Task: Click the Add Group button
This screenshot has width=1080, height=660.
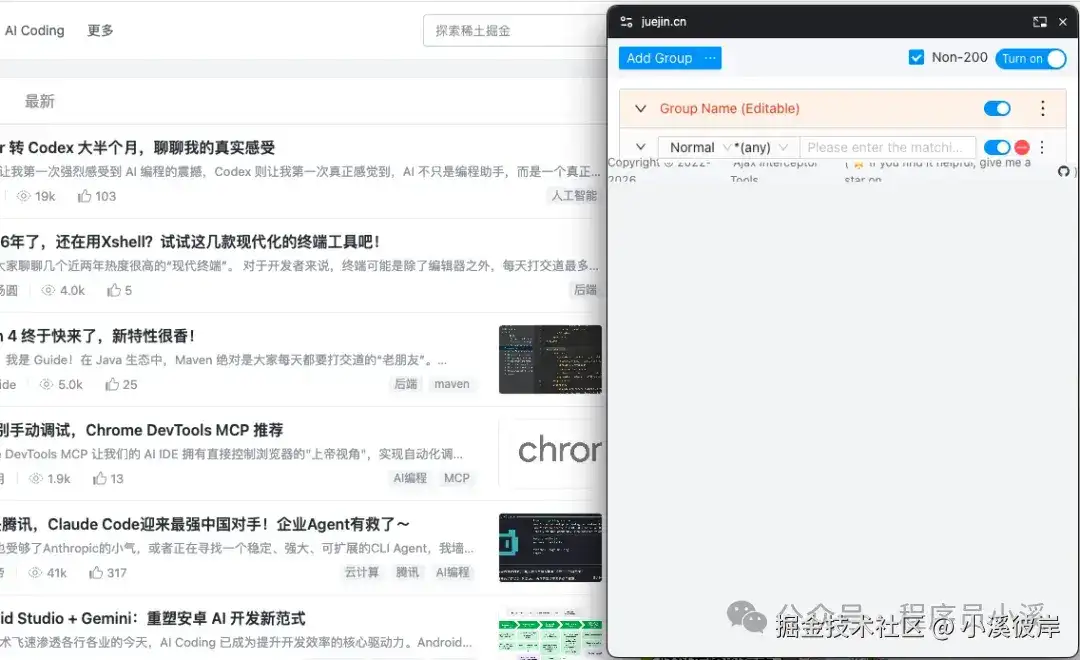Action: tap(659, 59)
